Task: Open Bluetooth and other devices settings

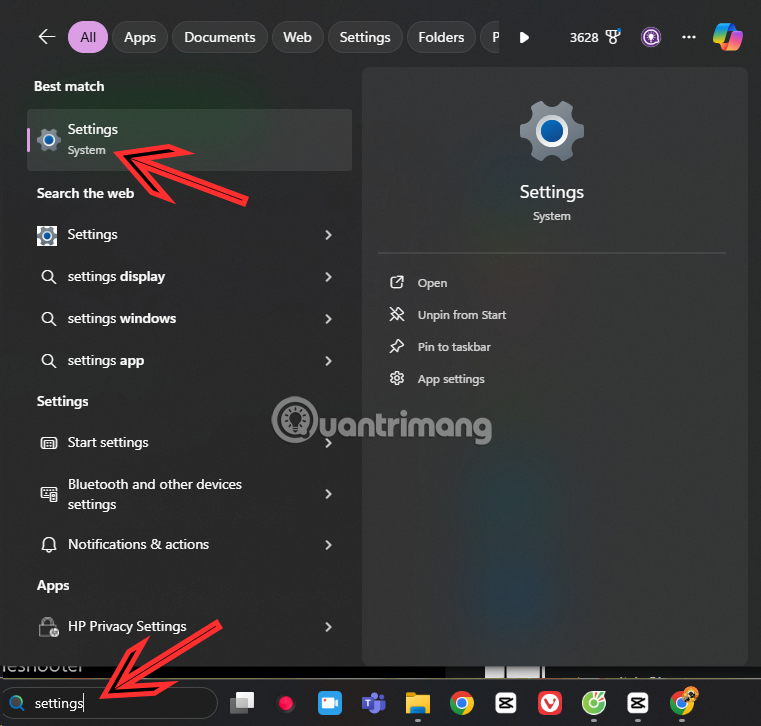Action: [x=155, y=494]
